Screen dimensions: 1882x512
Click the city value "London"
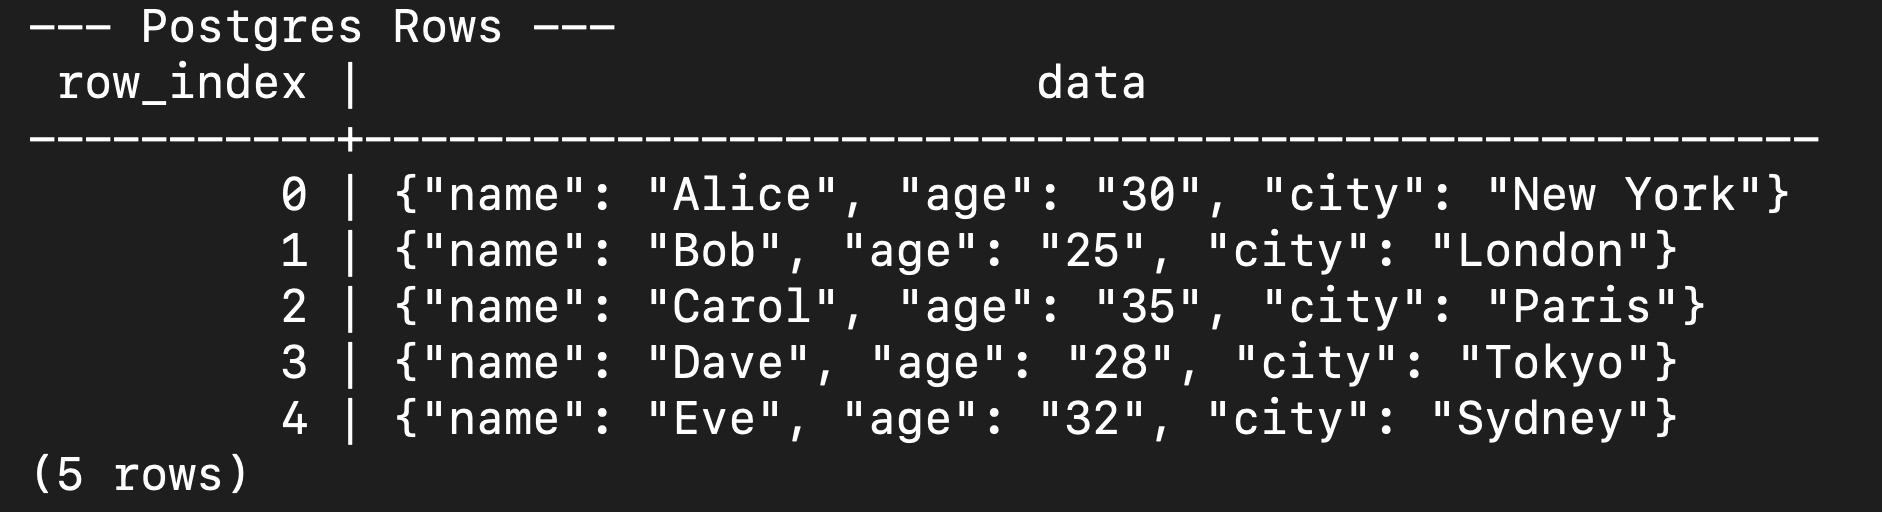click(x=1540, y=251)
